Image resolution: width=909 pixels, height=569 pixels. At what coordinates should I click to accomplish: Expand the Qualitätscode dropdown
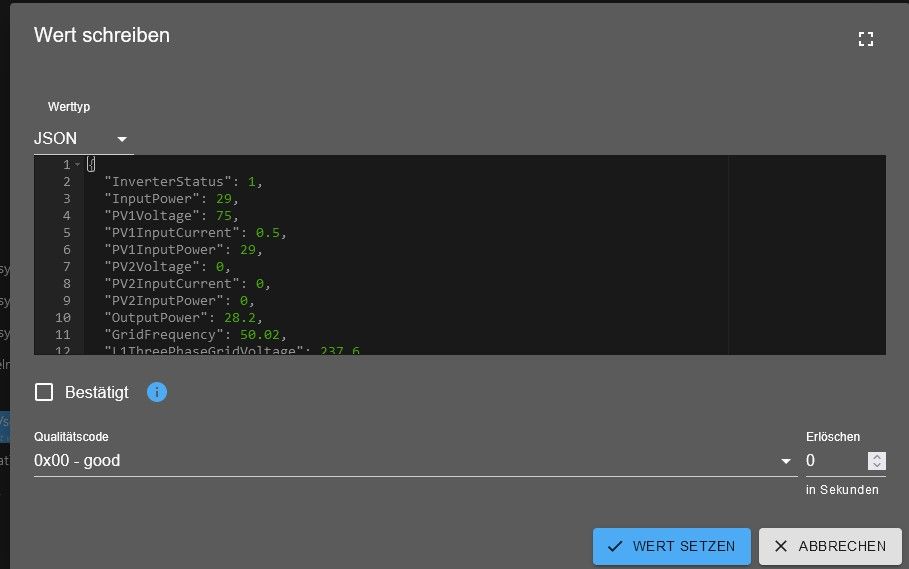tap(786, 461)
